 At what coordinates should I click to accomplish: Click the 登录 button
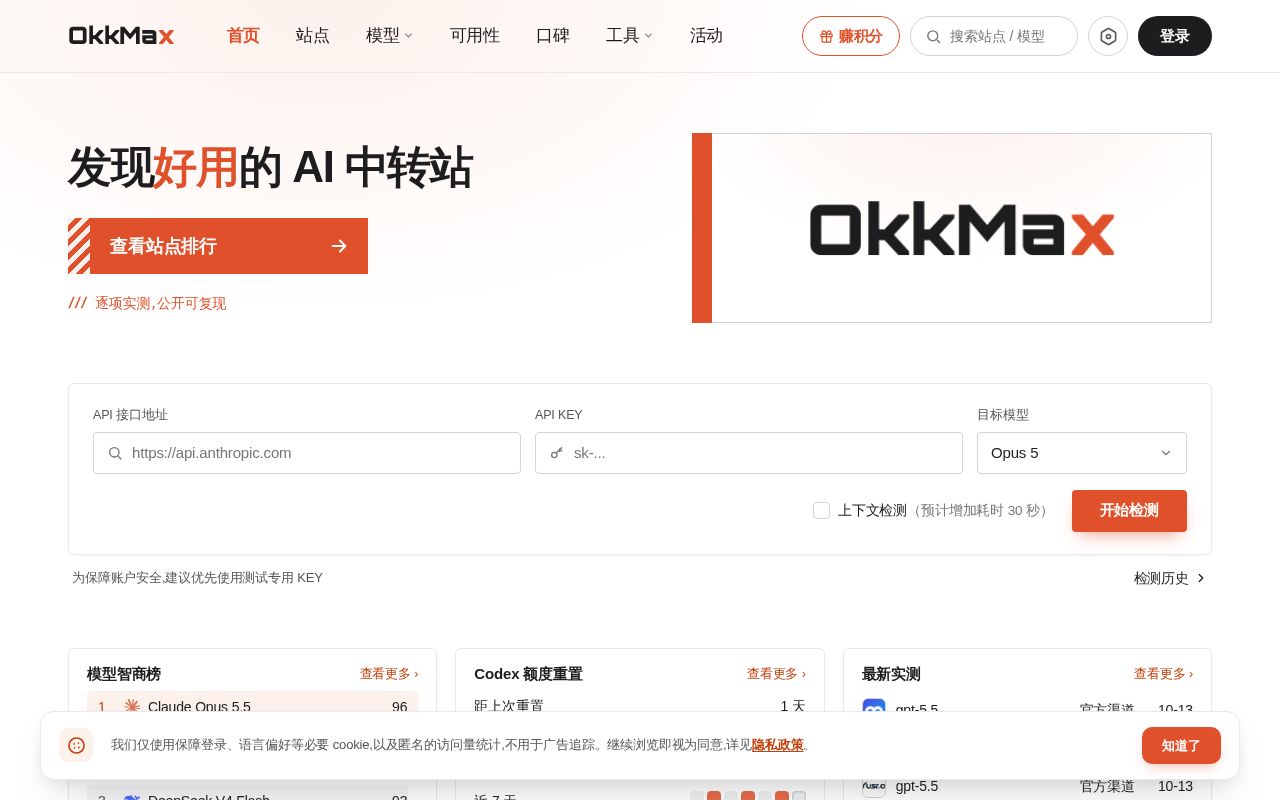[1175, 36]
